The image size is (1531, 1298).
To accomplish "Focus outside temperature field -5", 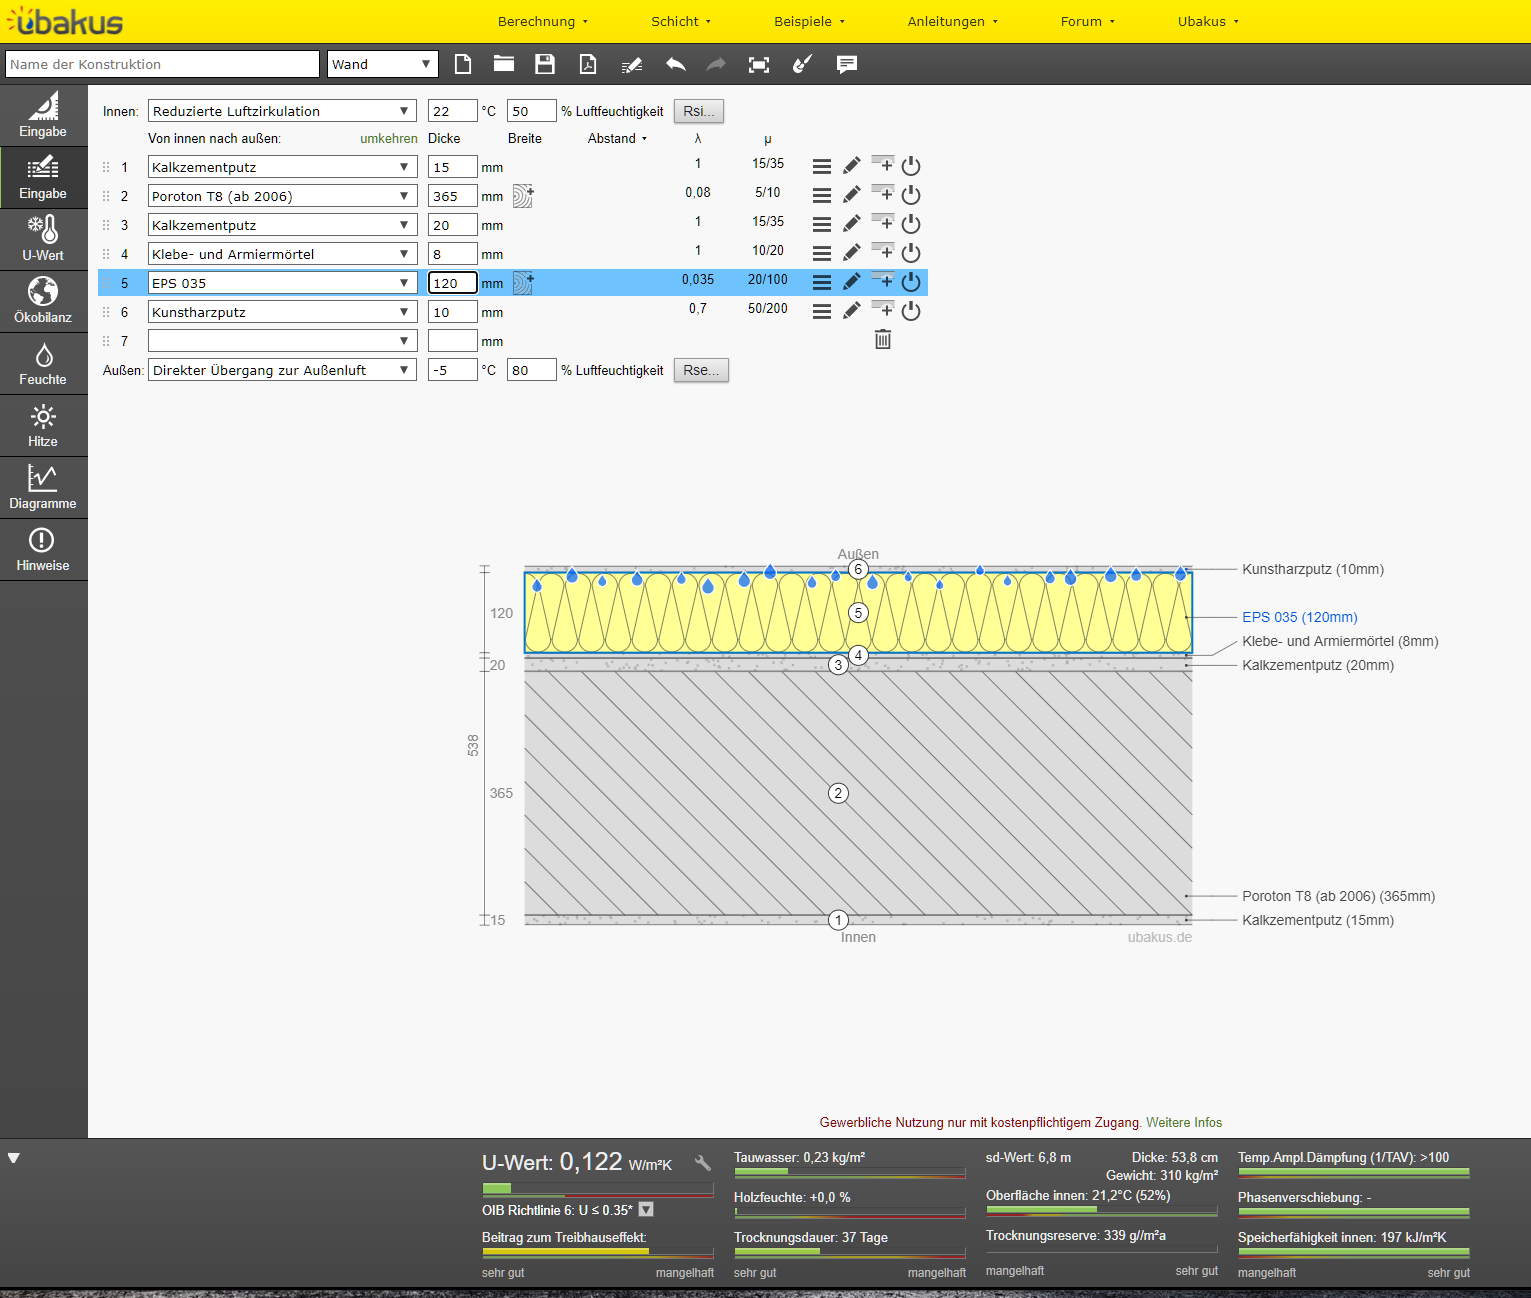I will 453,370.
